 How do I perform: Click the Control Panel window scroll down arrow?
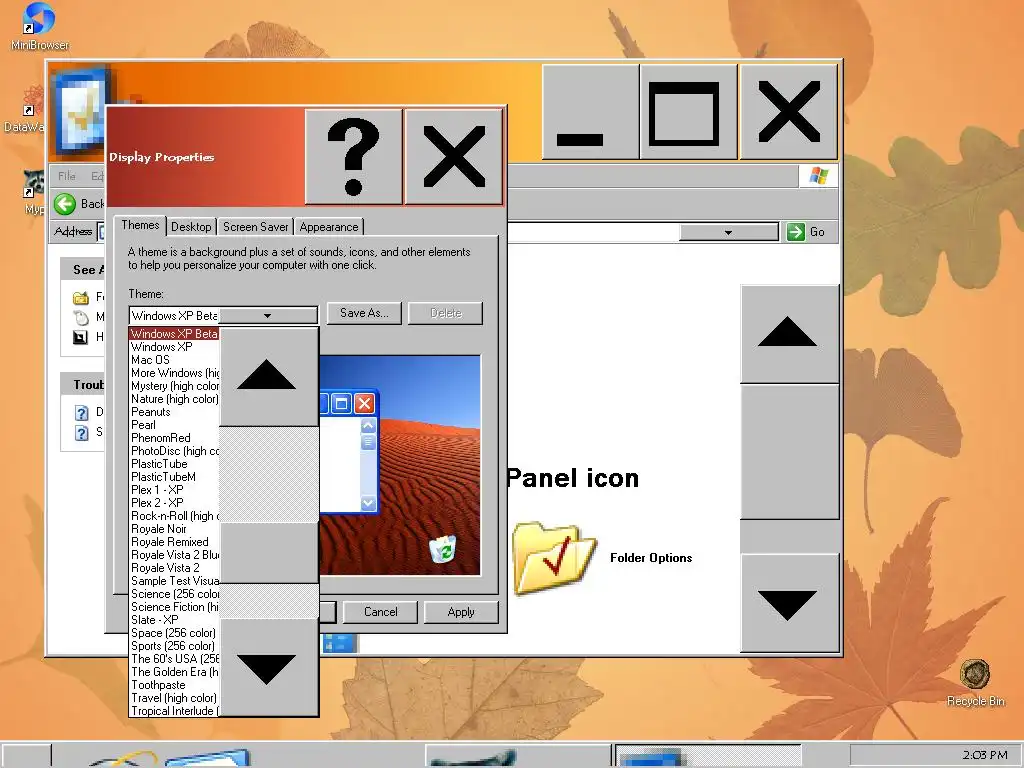[x=789, y=603]
